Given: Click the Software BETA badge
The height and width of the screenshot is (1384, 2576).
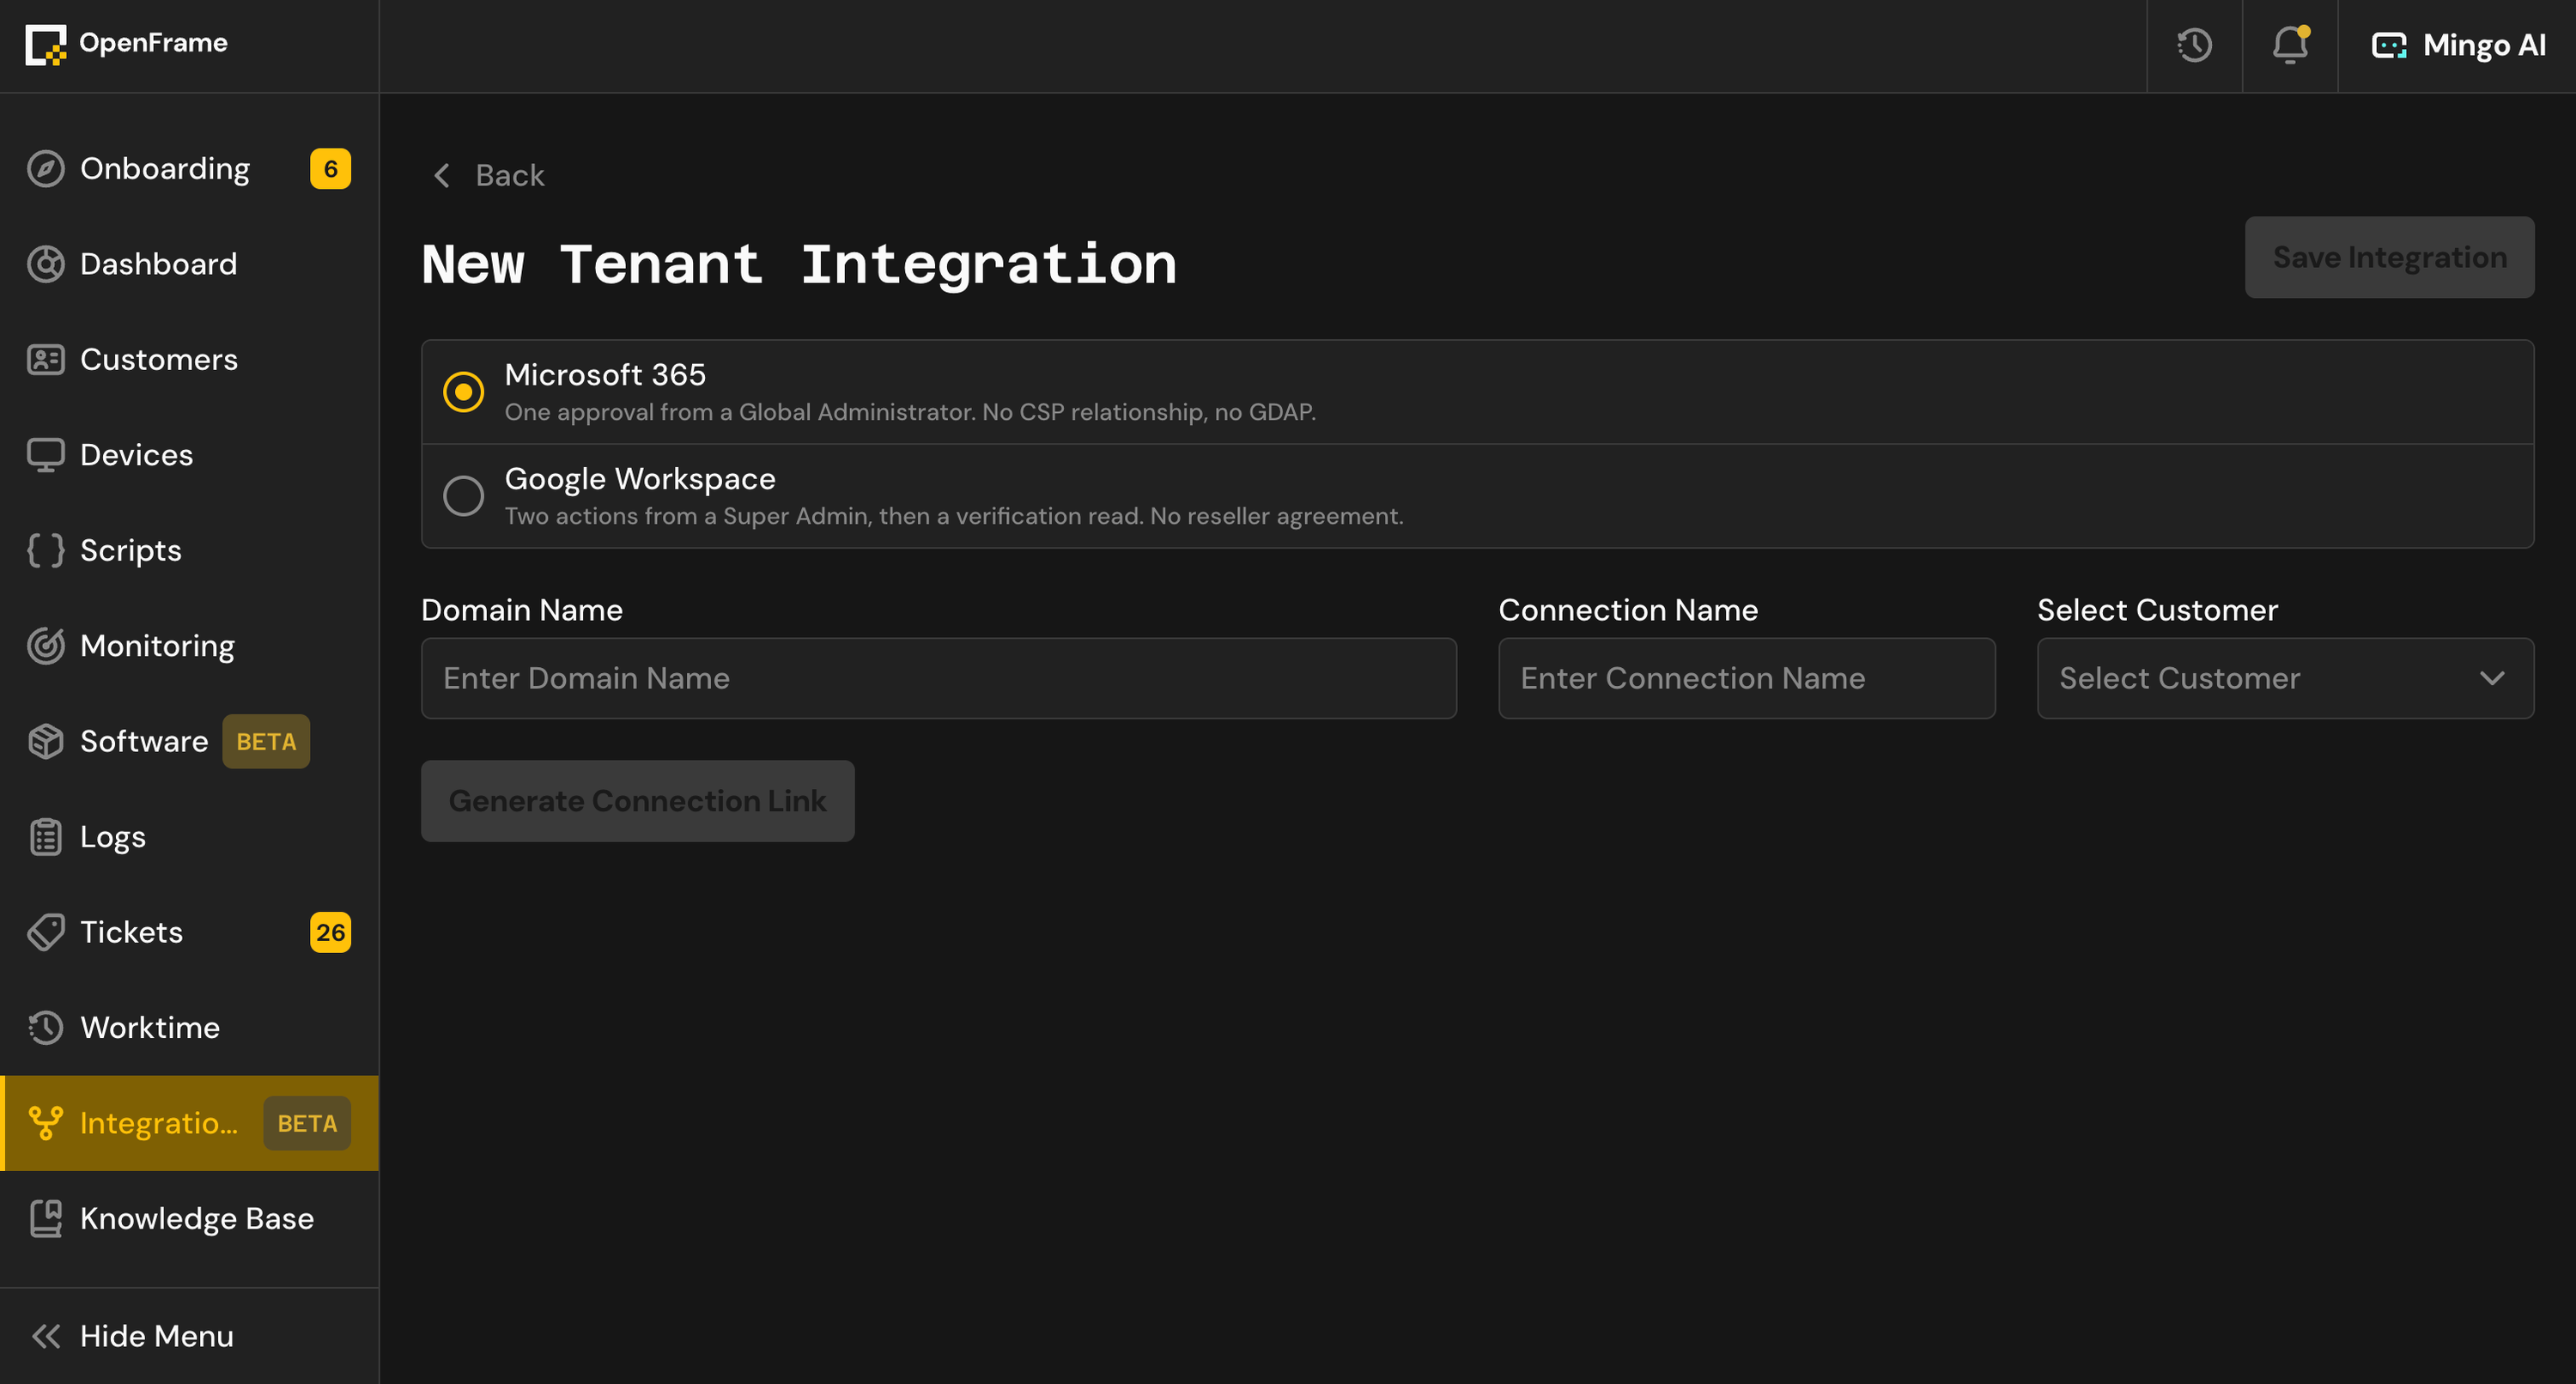Looking at the screenshot, I should click(x=266, y=741).
